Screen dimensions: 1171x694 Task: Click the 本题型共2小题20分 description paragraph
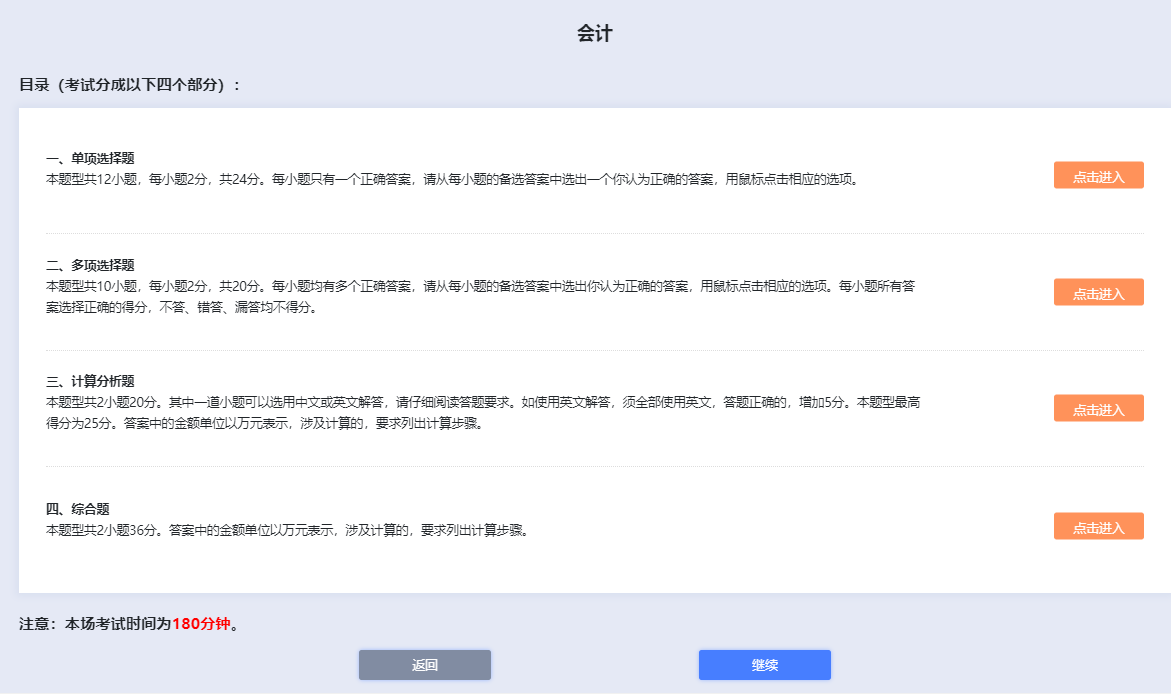(x=482, y=402)
